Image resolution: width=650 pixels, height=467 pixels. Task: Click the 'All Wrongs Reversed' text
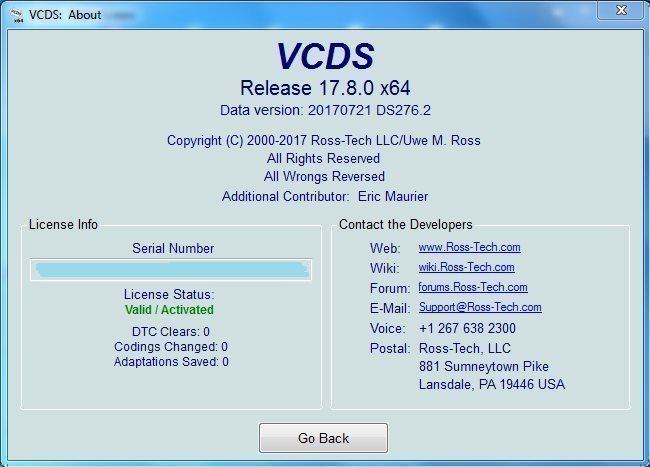324,177
